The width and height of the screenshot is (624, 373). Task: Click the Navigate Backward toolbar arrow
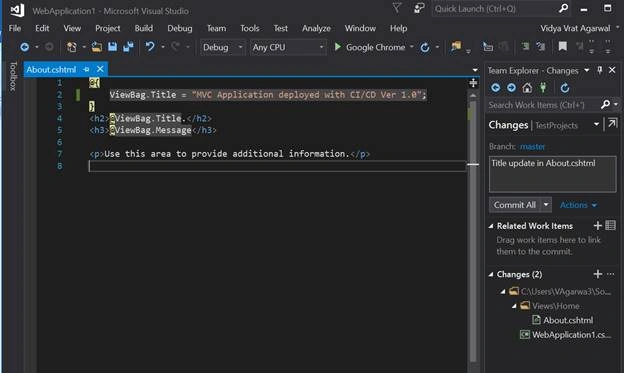pyautogui.click(x=25, y=47)
